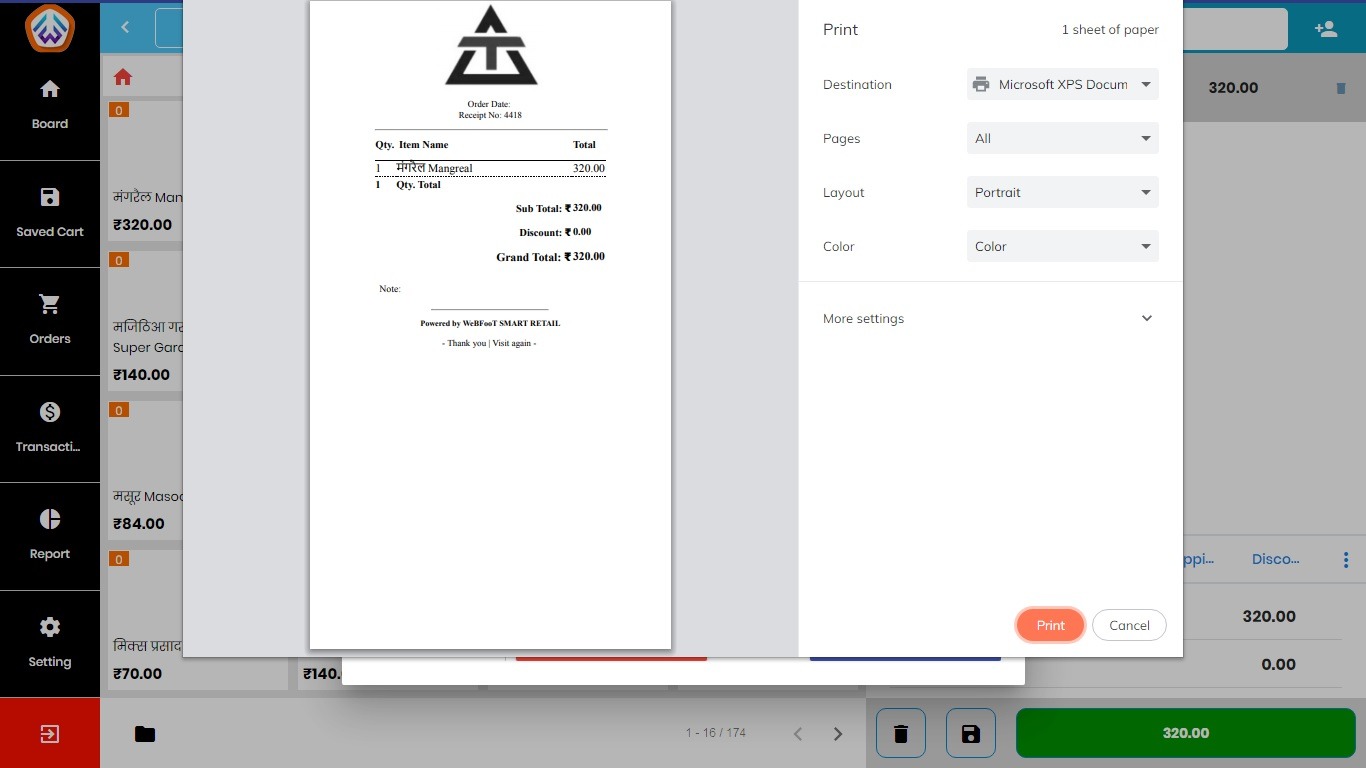This screenshot has width=1366, height=768.
Task: Open the folder icon in bottom bar
Action: click(145, 734)
